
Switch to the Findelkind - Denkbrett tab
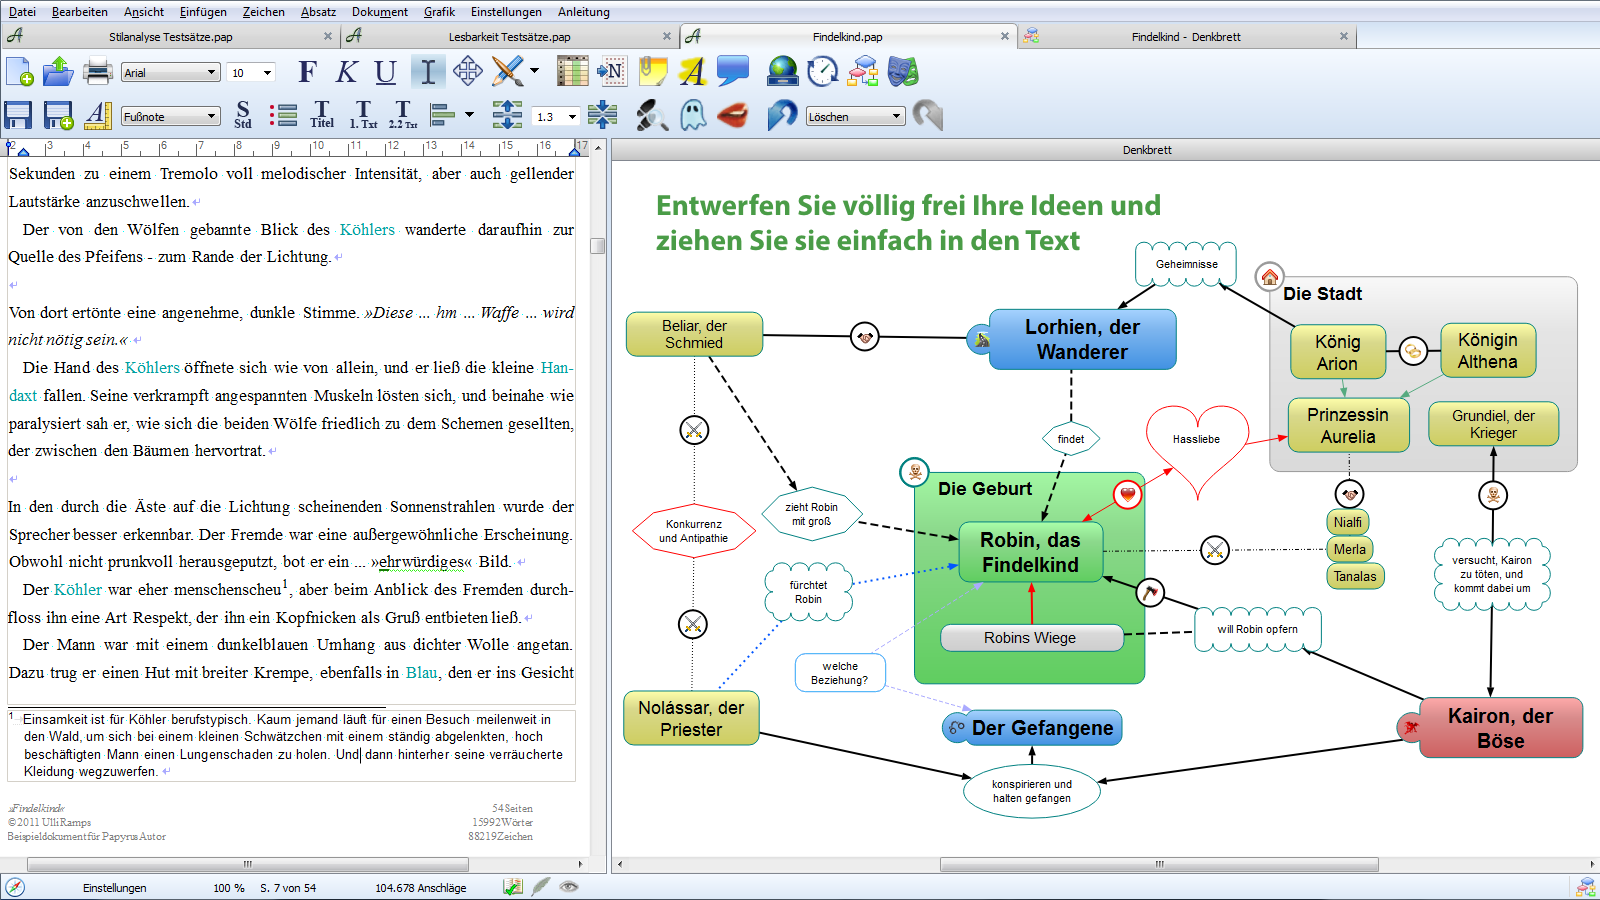[x=1186, y=37]
